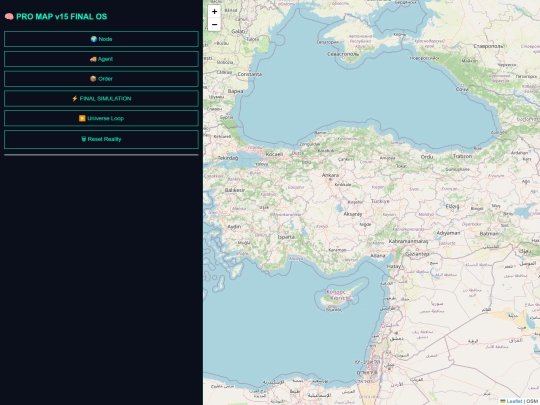Click the Aydın city label
540x405 pixels.
235,227
